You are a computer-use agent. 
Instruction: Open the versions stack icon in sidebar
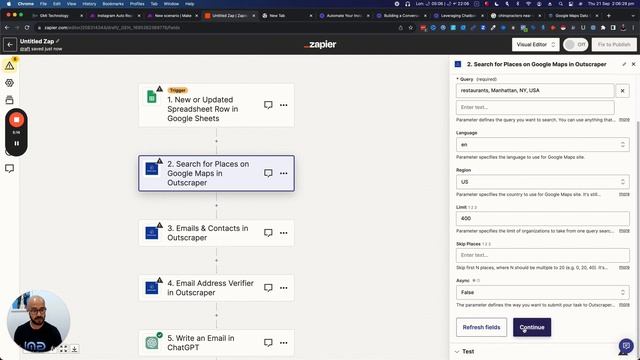point(9,100)
